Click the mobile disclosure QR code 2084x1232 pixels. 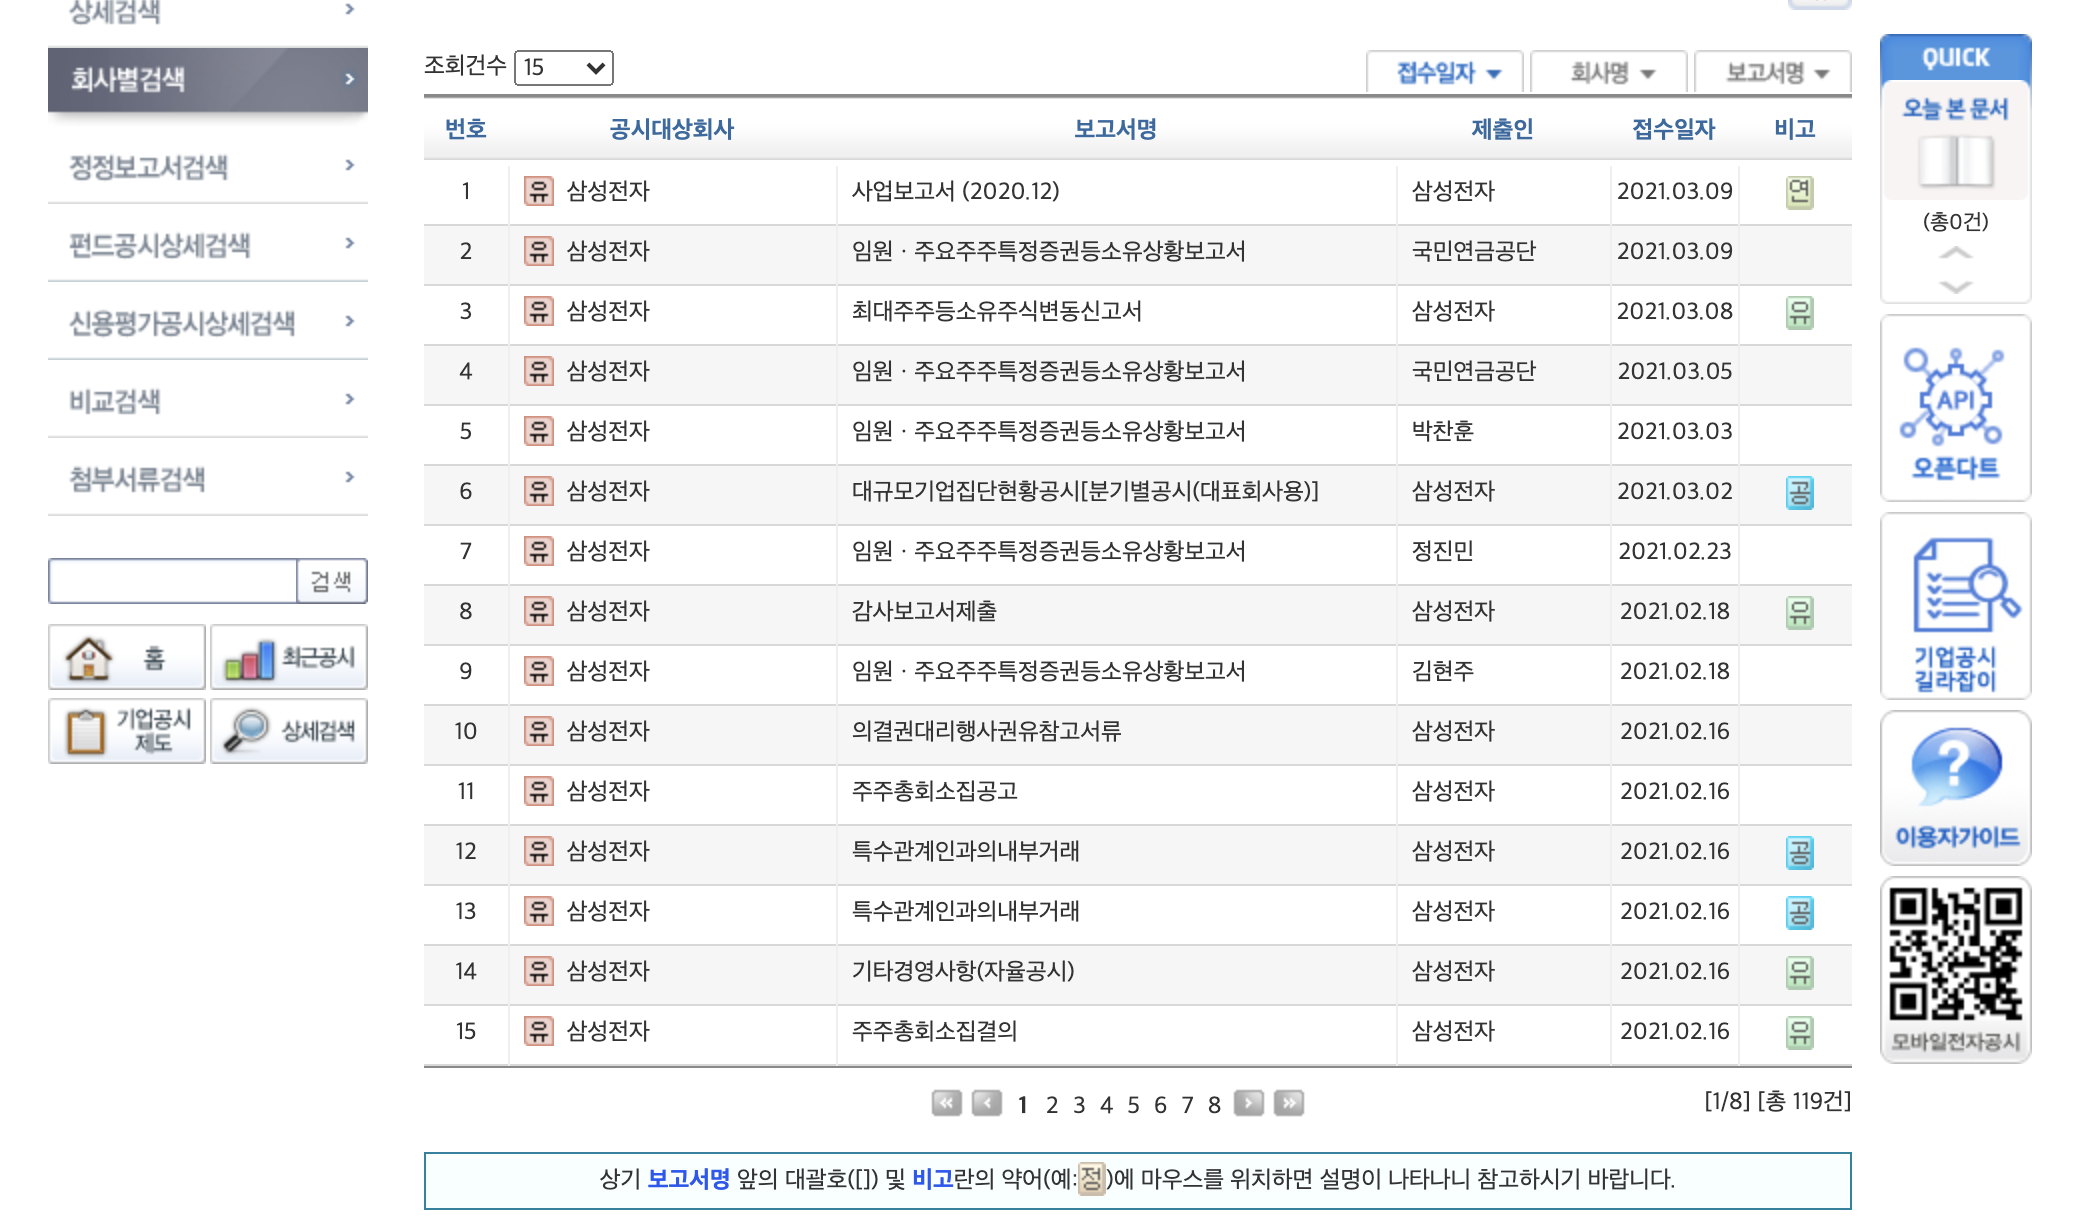pyautogui.click(x=1954, y=955)
